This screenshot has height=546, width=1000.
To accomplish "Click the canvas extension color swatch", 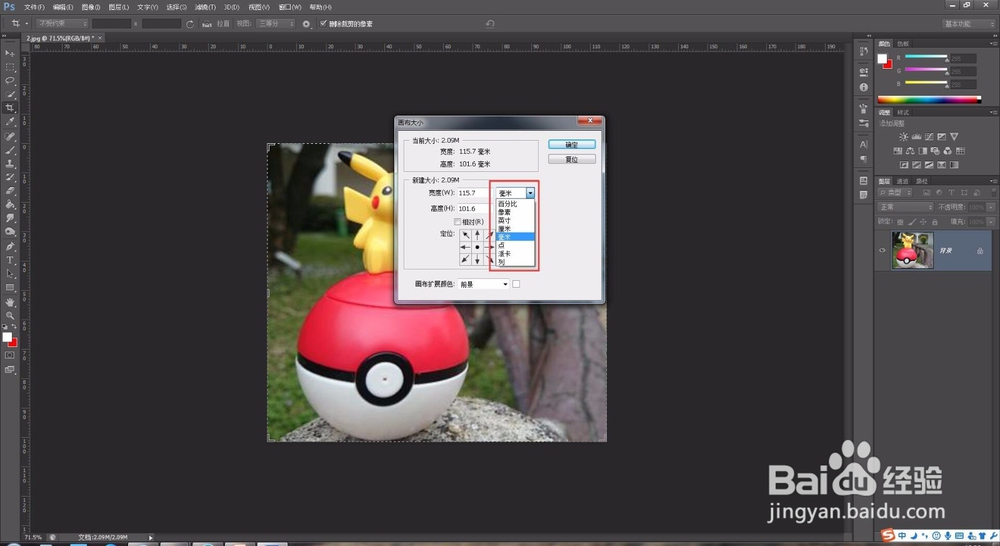I will (x=516, y=284).
